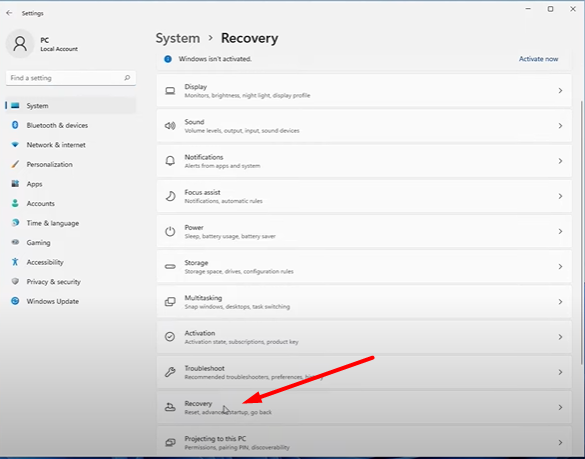Click the System monitor icon in sidebar

click(15, 106)
